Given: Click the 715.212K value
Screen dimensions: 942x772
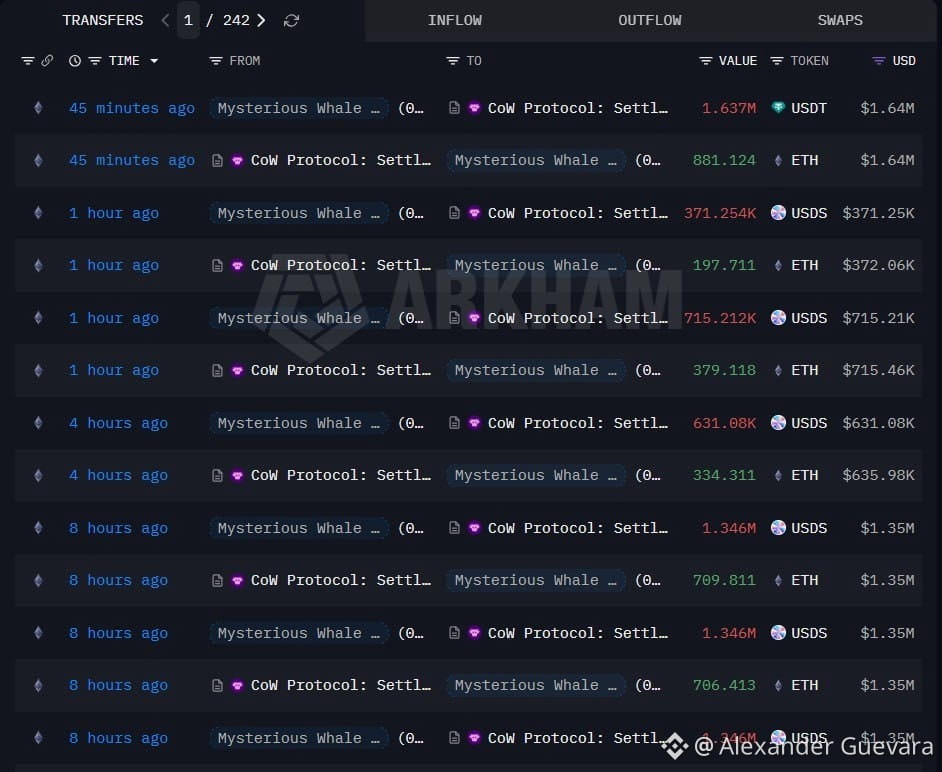Looking at the screenshot, I should (720, 318).
